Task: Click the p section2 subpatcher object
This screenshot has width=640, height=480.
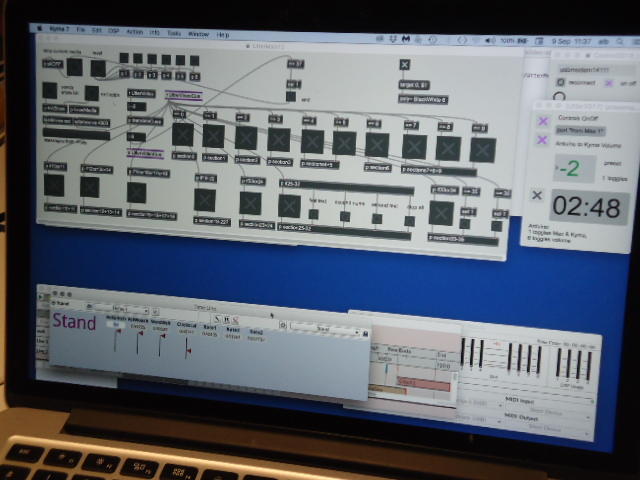Action: pos(247,160)
